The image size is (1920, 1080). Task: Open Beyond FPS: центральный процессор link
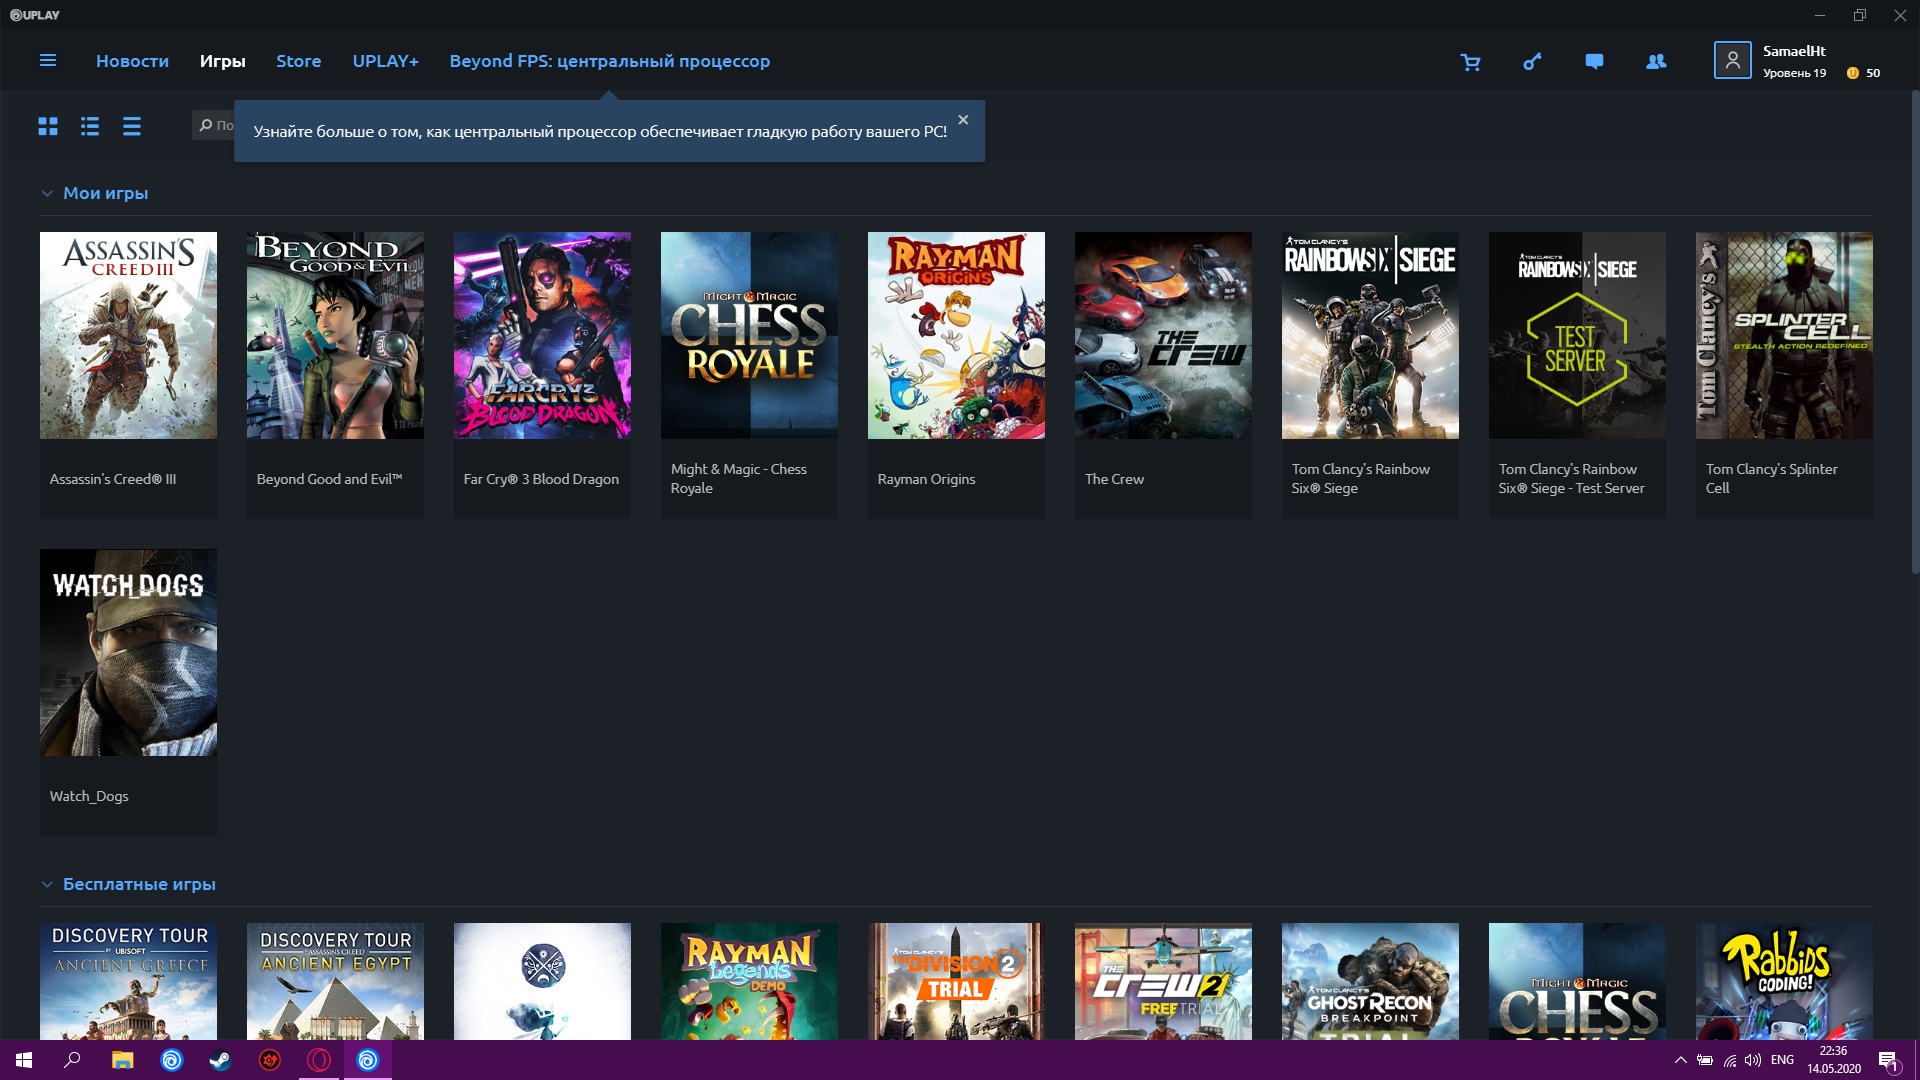pyautogui.click(x=609, y=61)
